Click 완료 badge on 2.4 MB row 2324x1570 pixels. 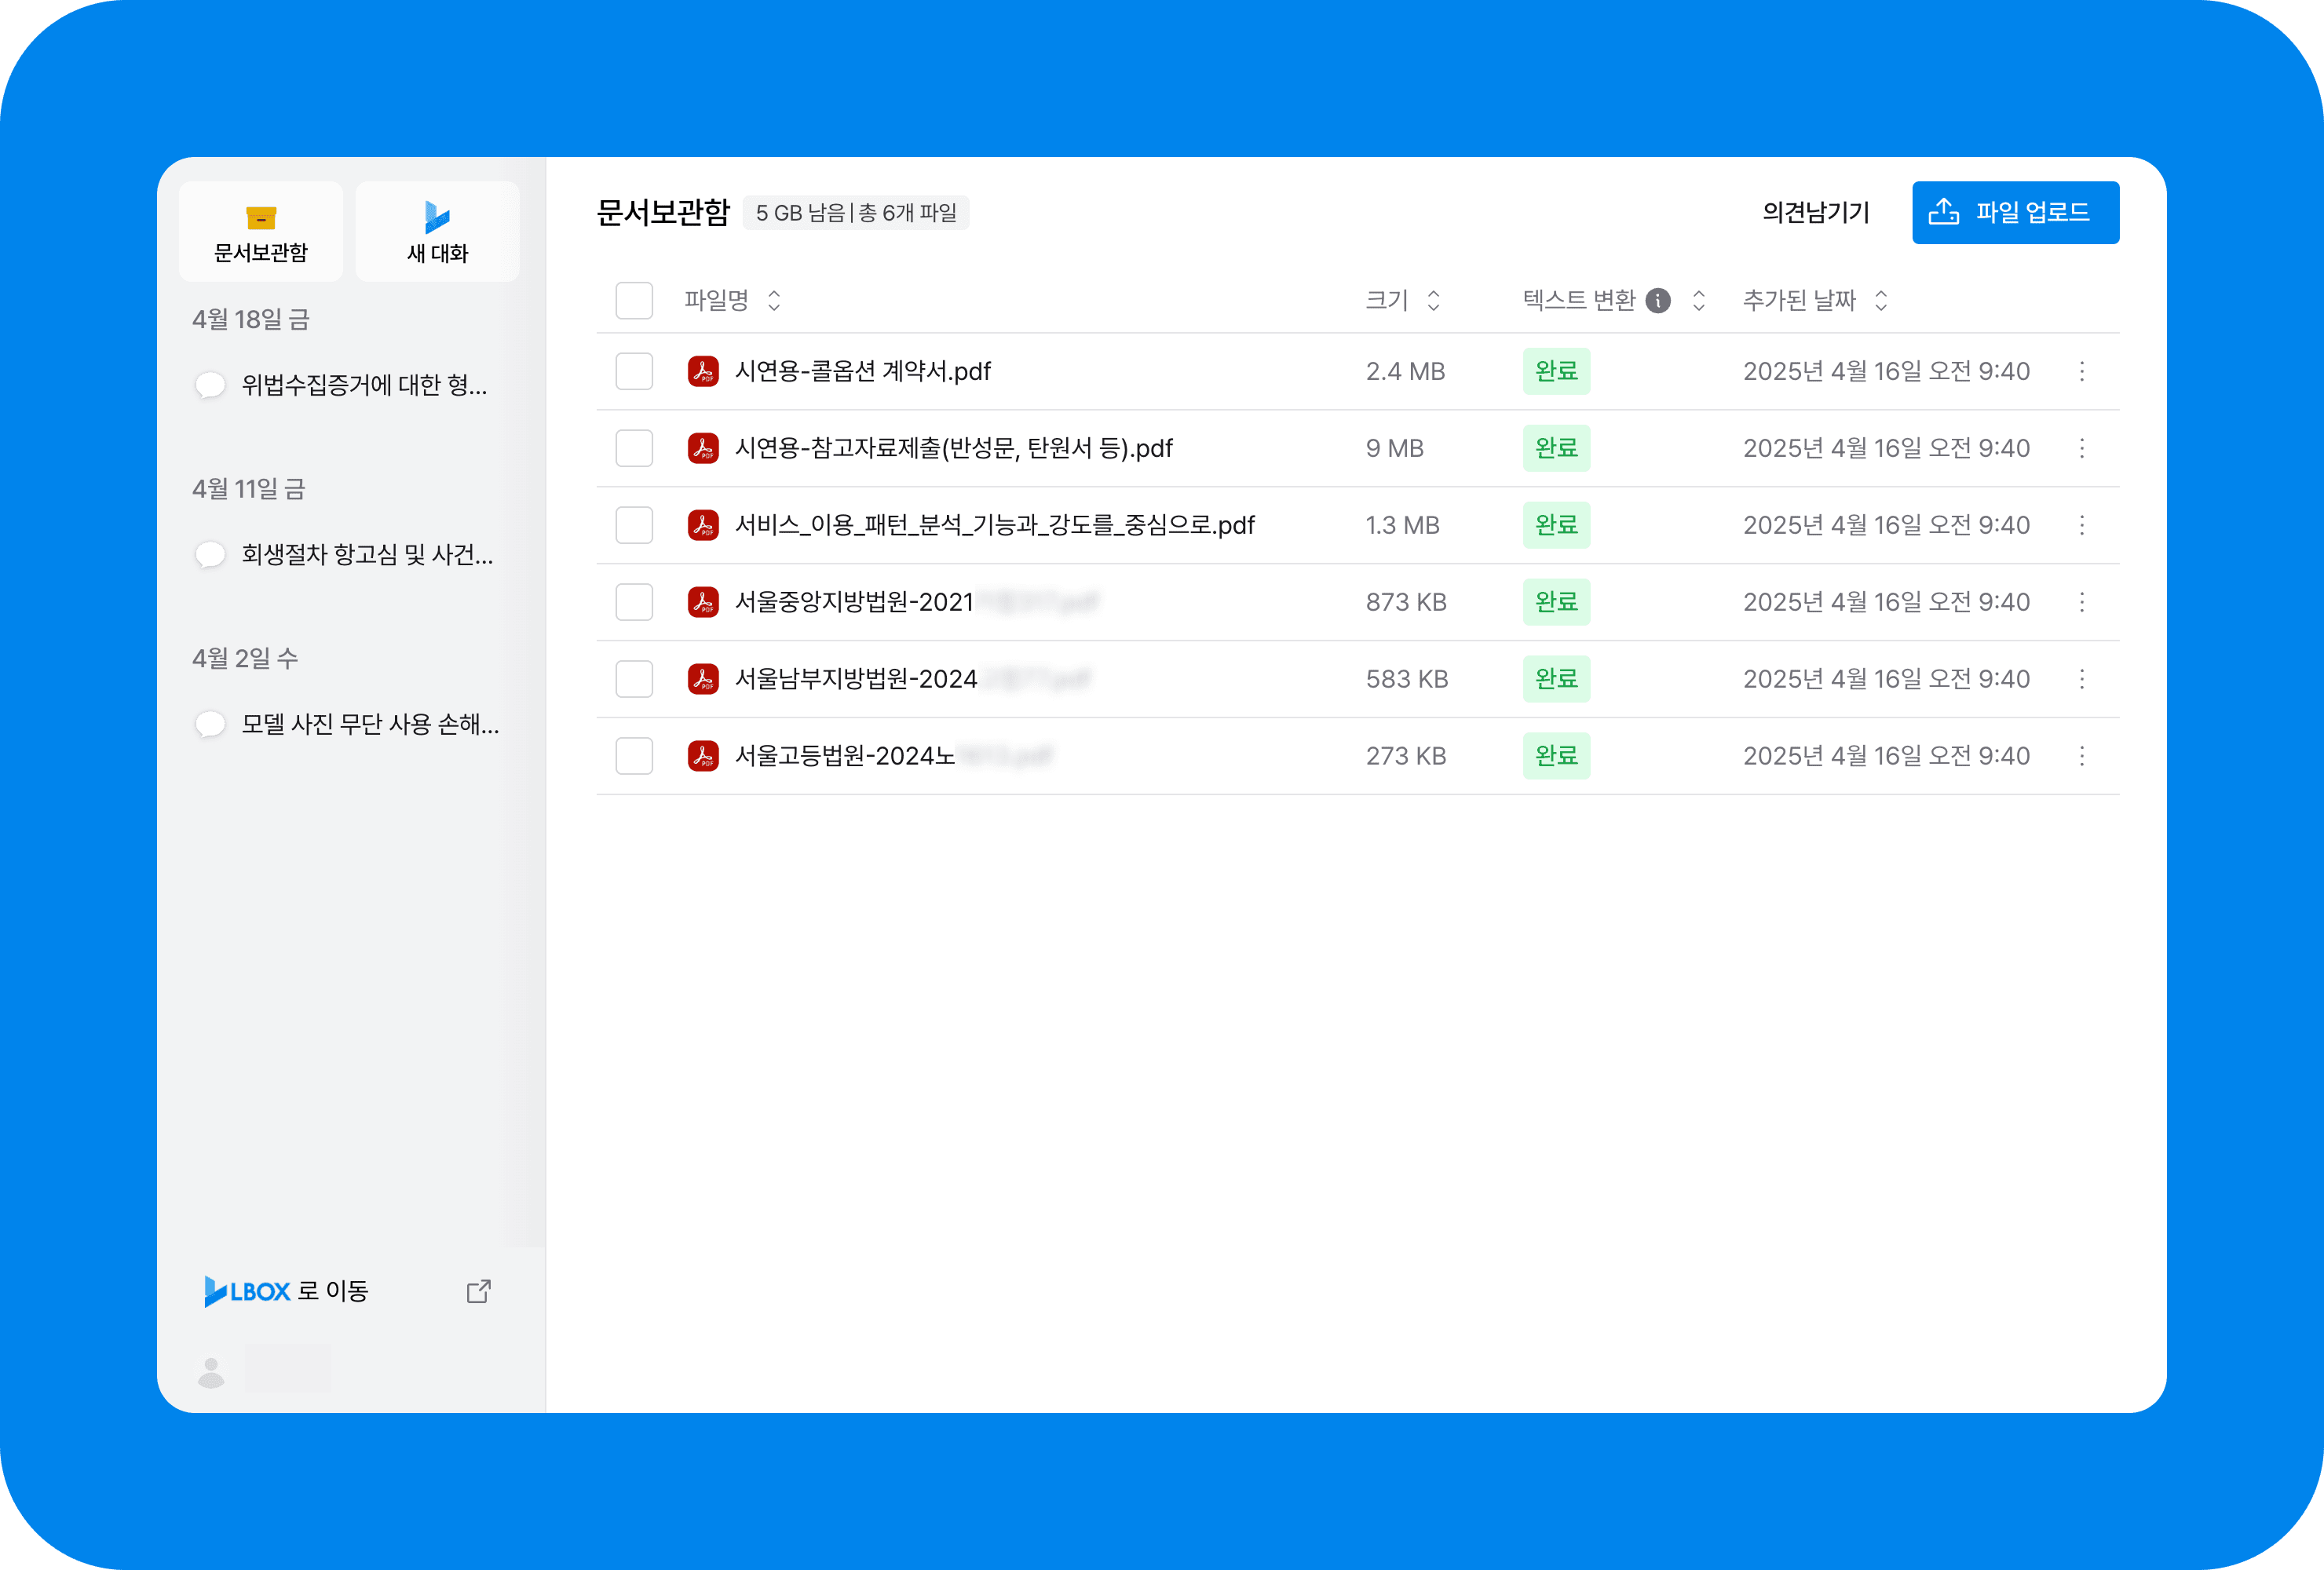click(1556, 371)
